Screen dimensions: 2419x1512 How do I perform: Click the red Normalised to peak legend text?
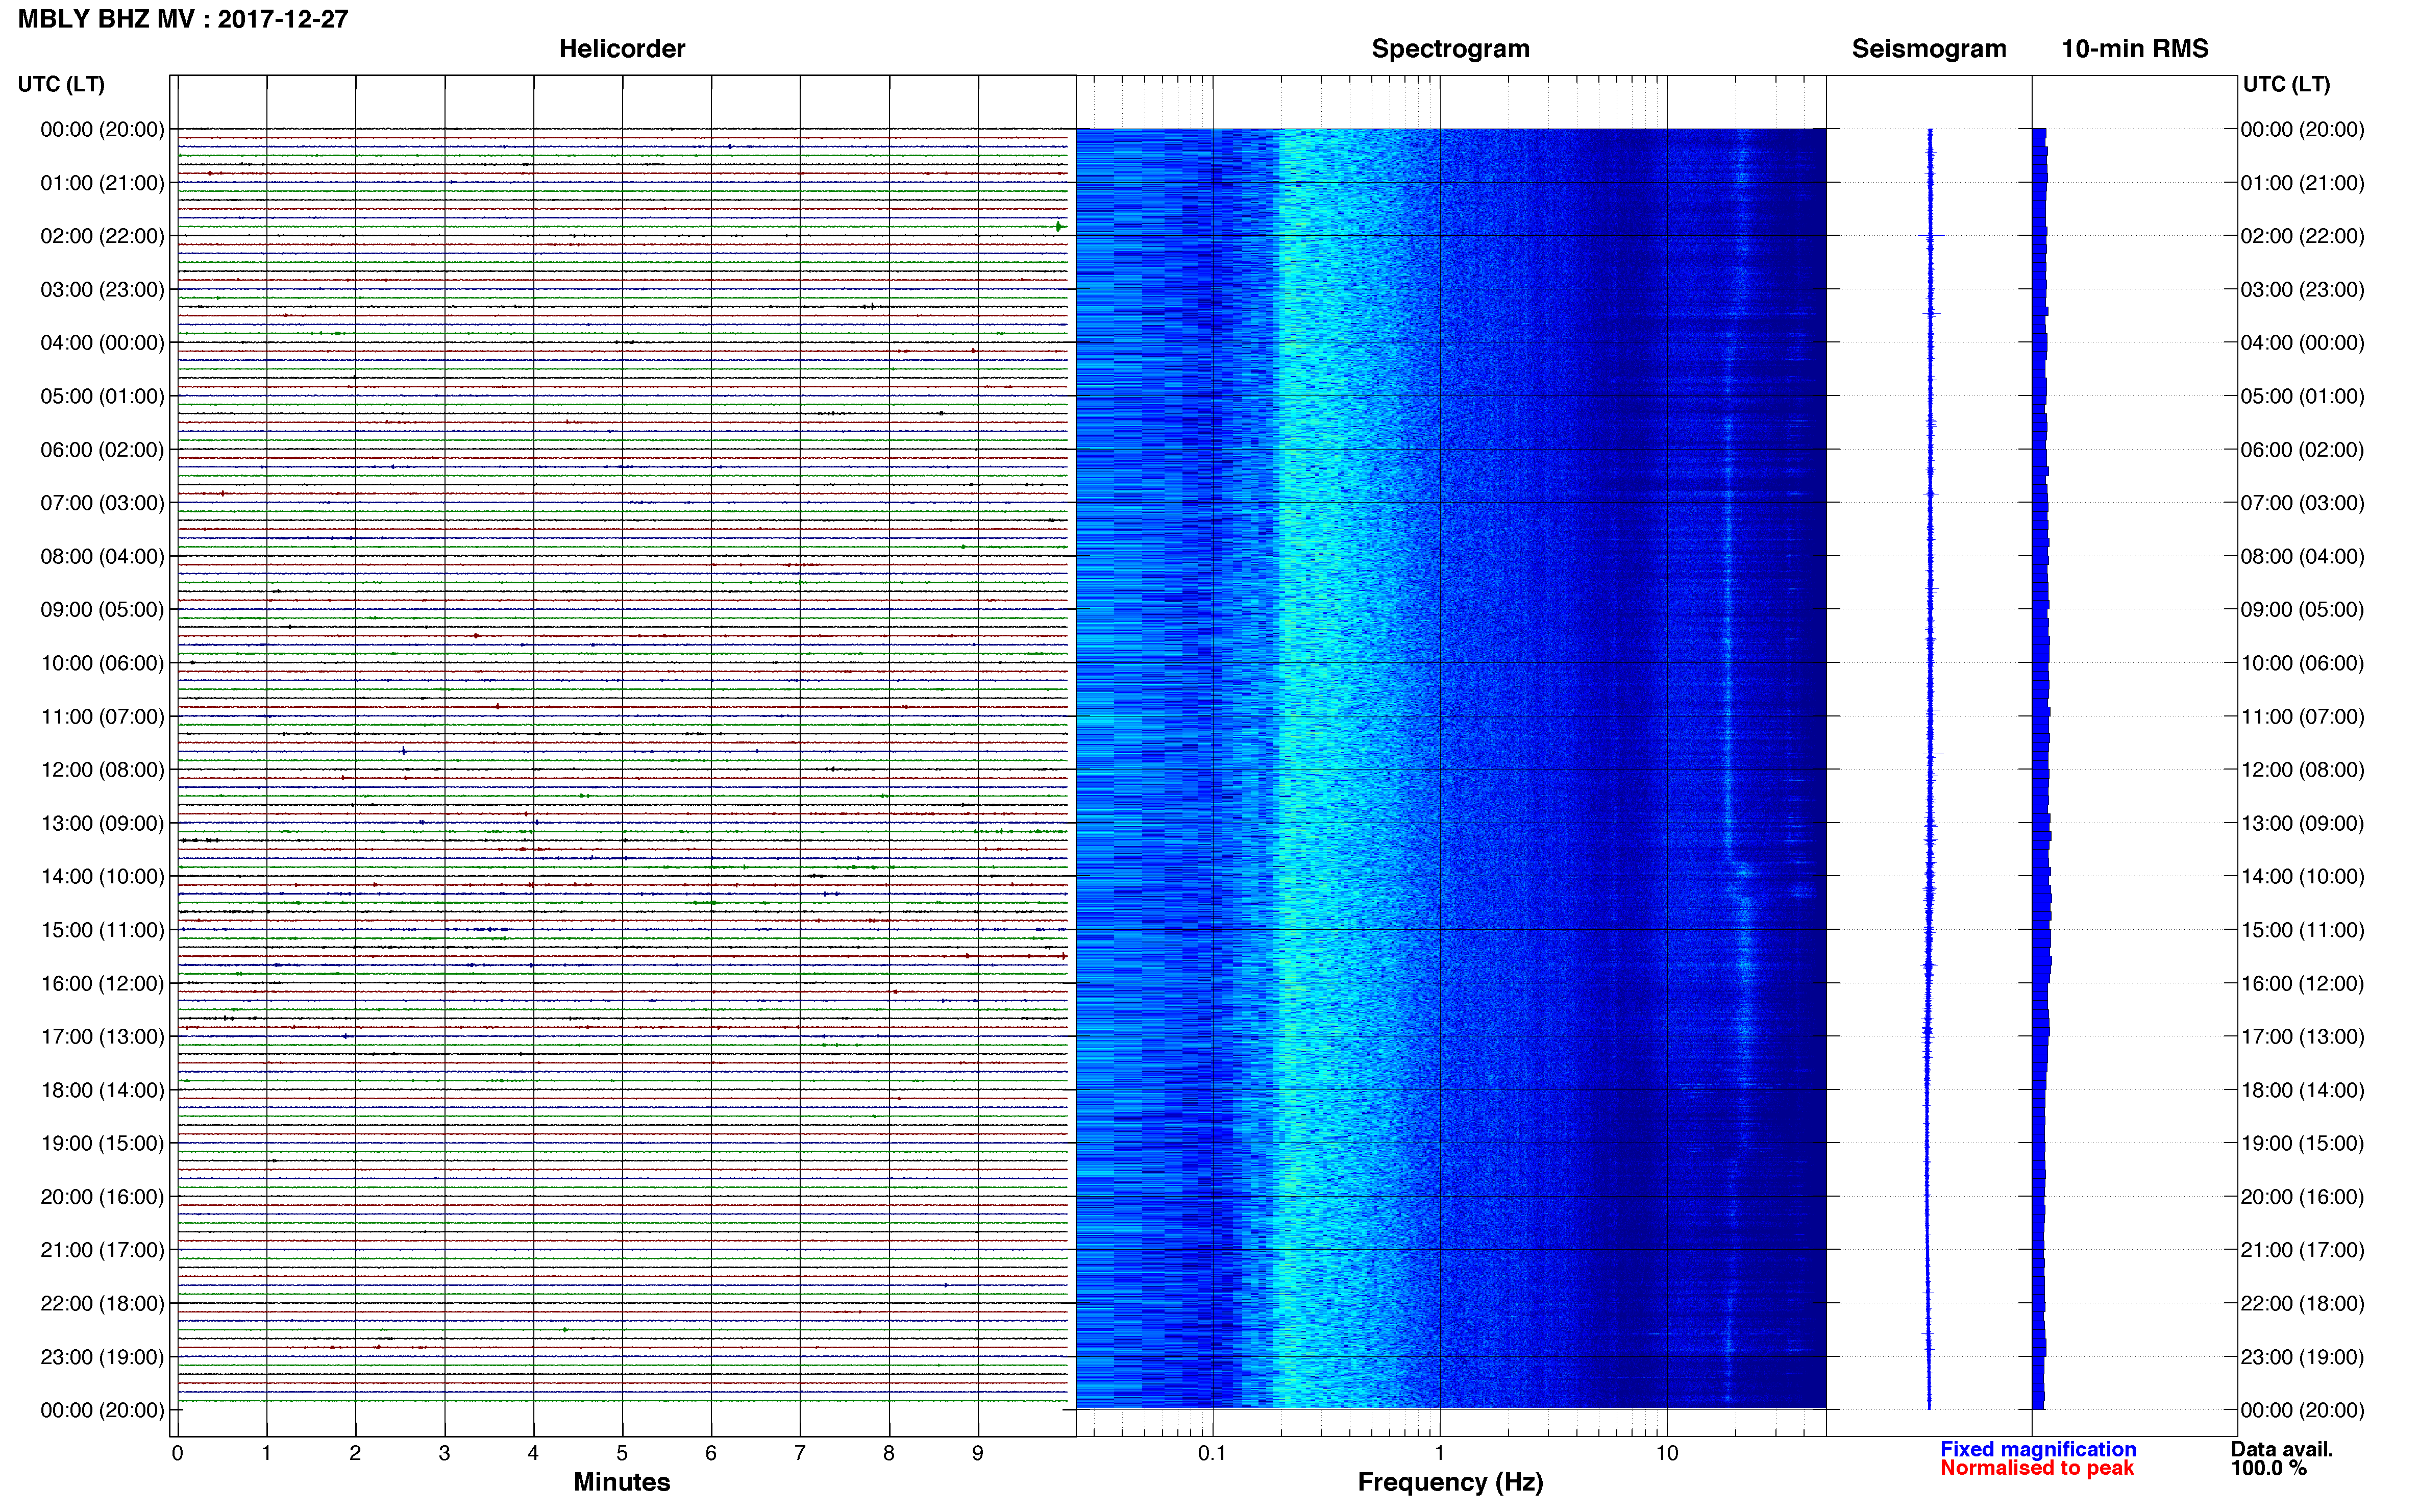tap(2037, 1468)
